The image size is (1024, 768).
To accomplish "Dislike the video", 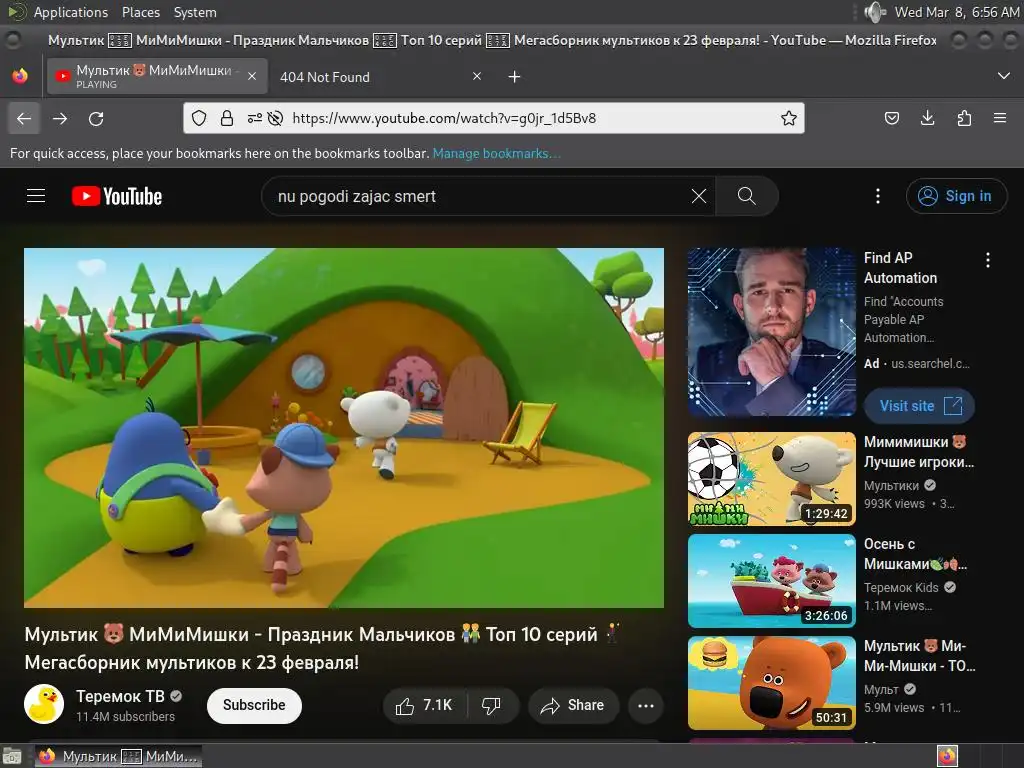I will click(x=492, y=705).
